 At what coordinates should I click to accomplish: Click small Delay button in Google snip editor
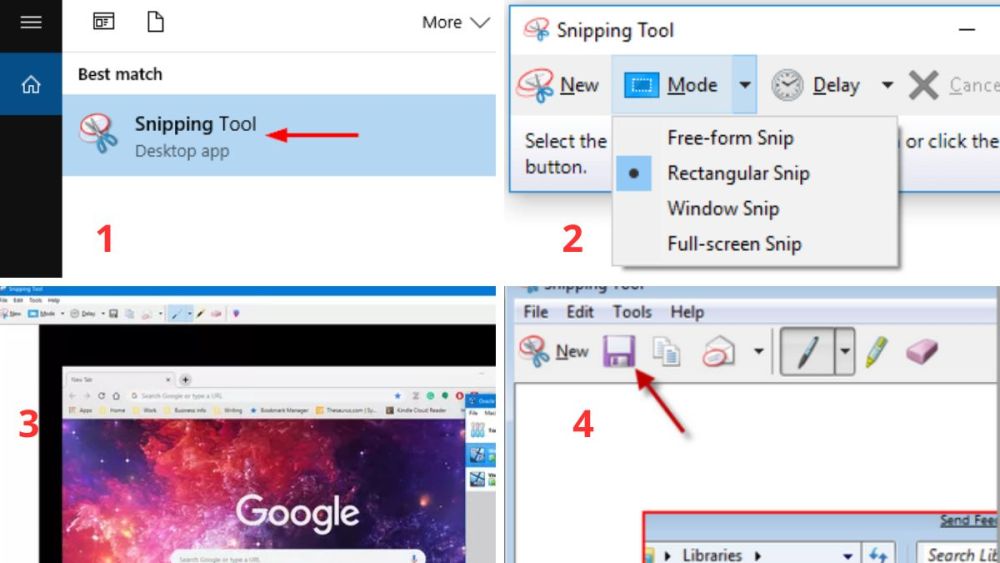[83, 314]
